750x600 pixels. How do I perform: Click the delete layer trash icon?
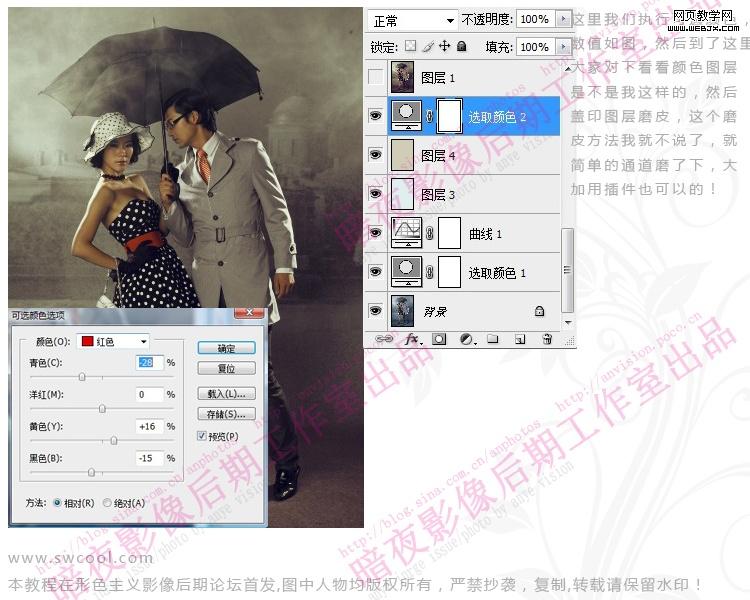[x=547, y=339]
